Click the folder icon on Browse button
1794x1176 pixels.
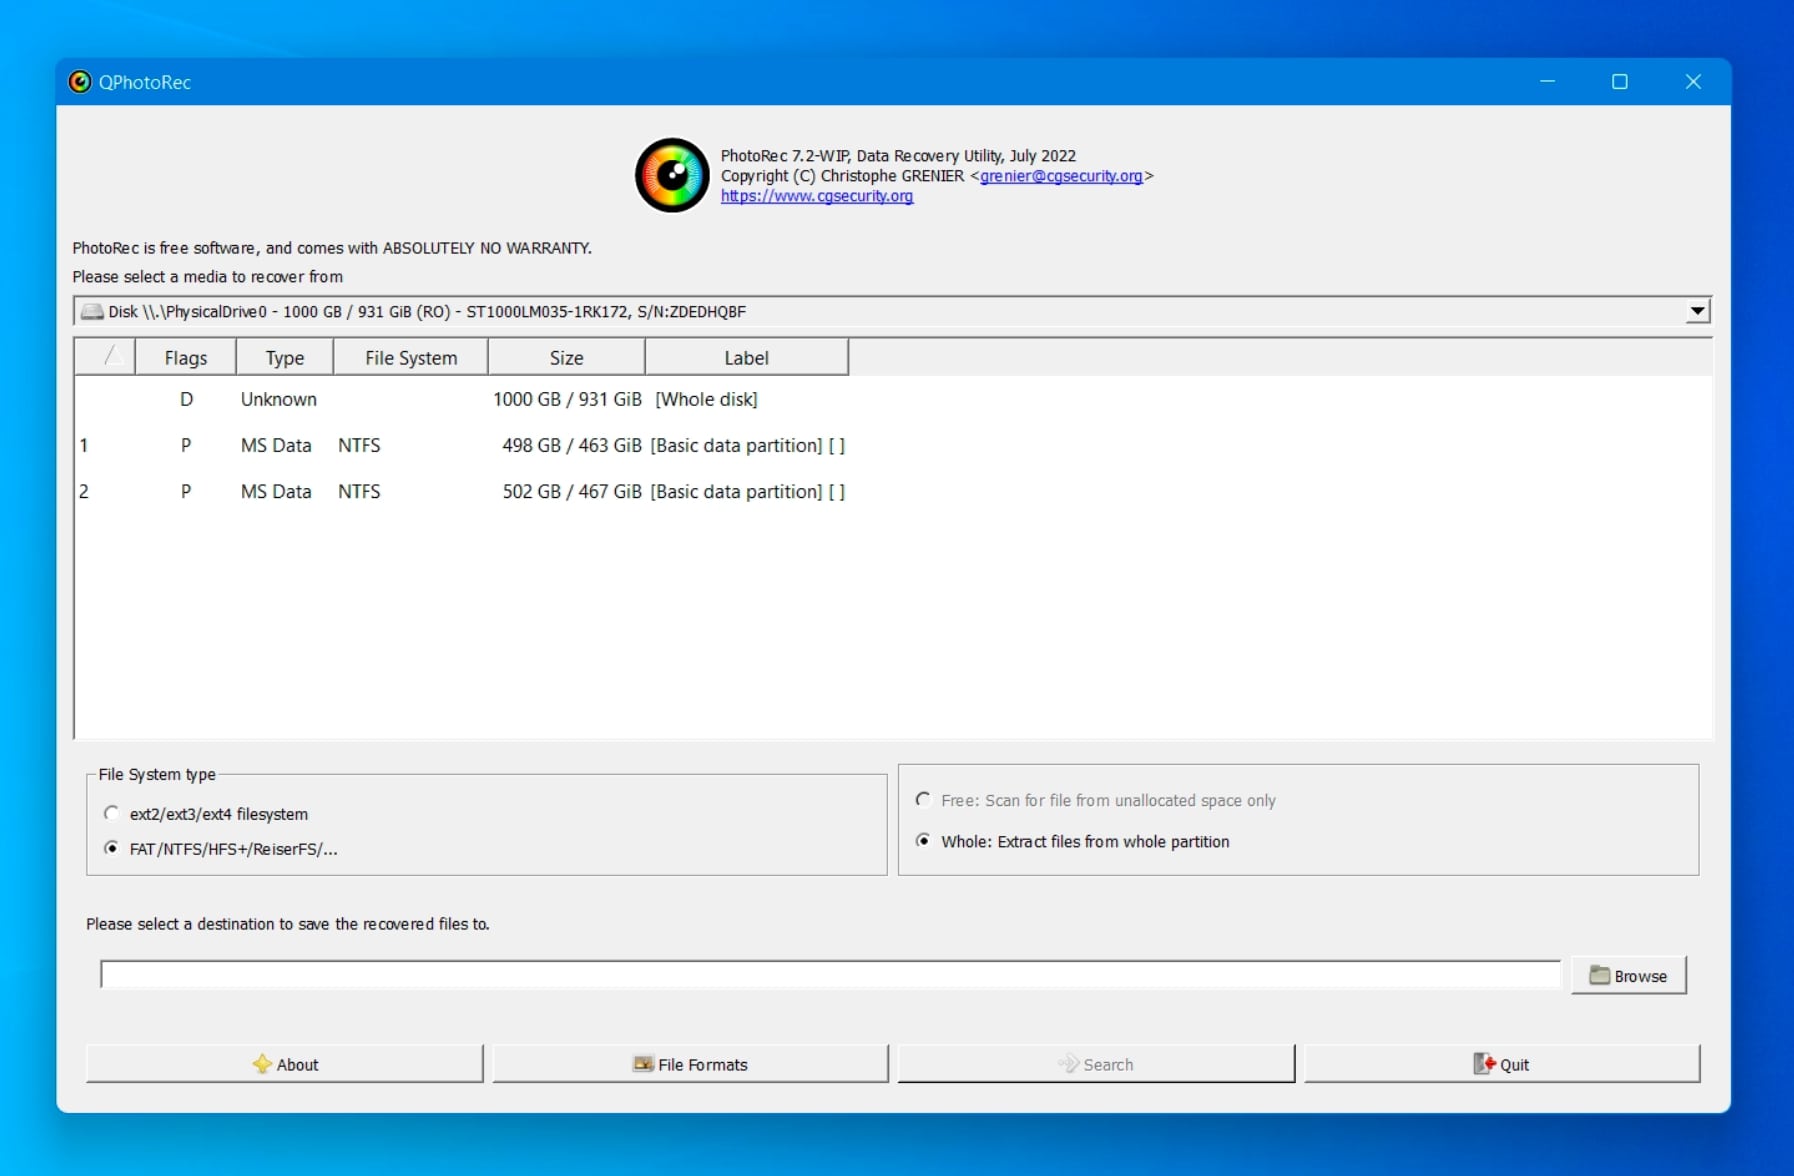1600,975
